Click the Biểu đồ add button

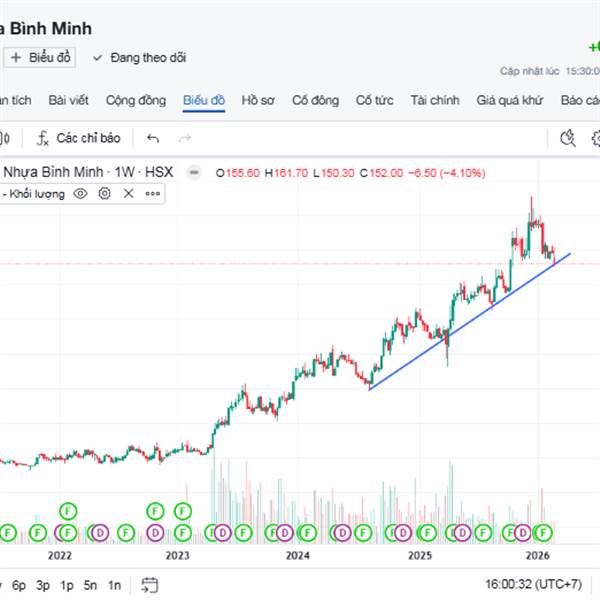pos(41,58)
